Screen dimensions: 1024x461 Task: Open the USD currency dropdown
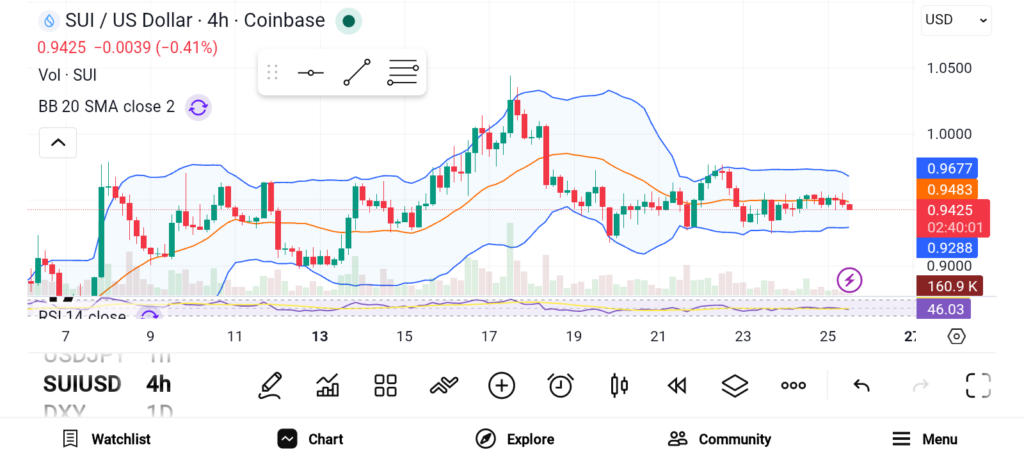coord(955,19)
